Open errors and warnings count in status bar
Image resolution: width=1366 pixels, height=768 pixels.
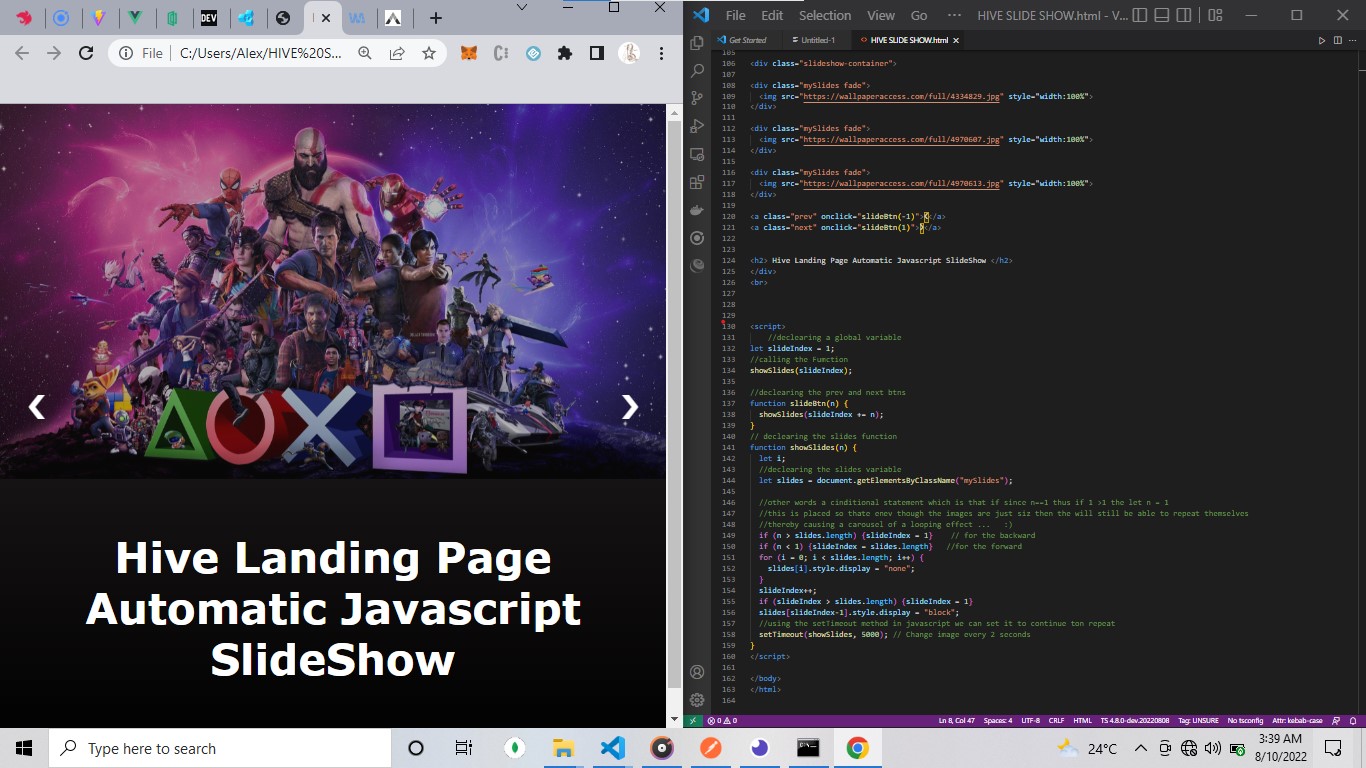(x=722, y=720)
